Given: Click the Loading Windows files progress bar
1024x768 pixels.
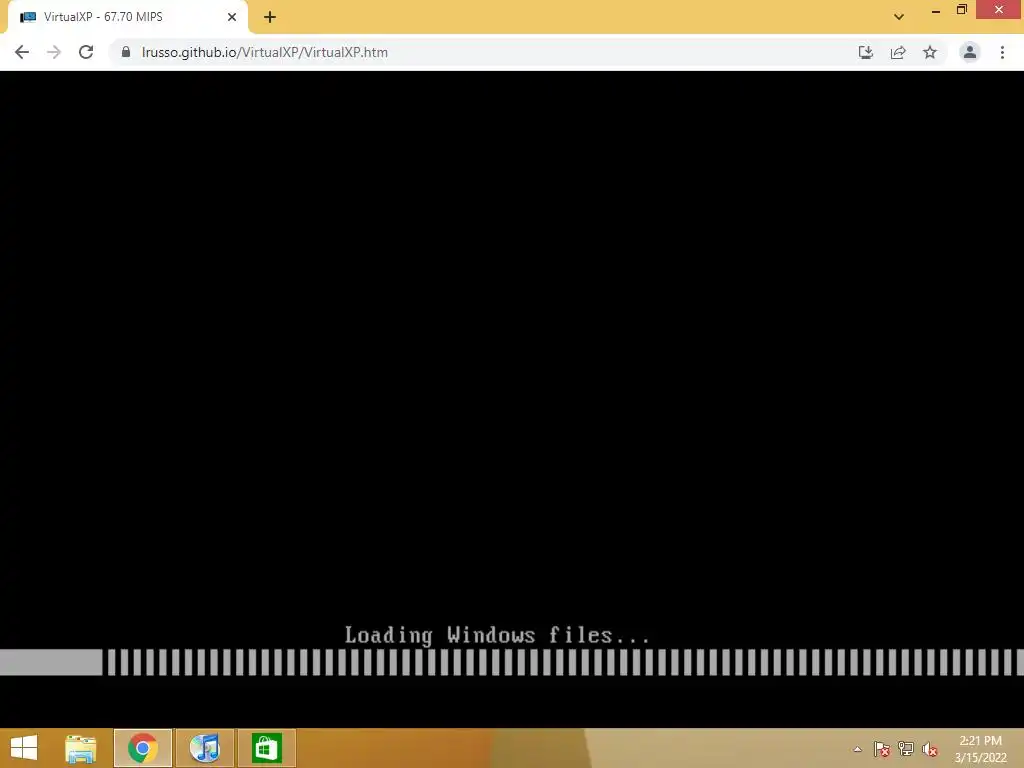Looking at the screenshot, I should click(x=512, y=662).
